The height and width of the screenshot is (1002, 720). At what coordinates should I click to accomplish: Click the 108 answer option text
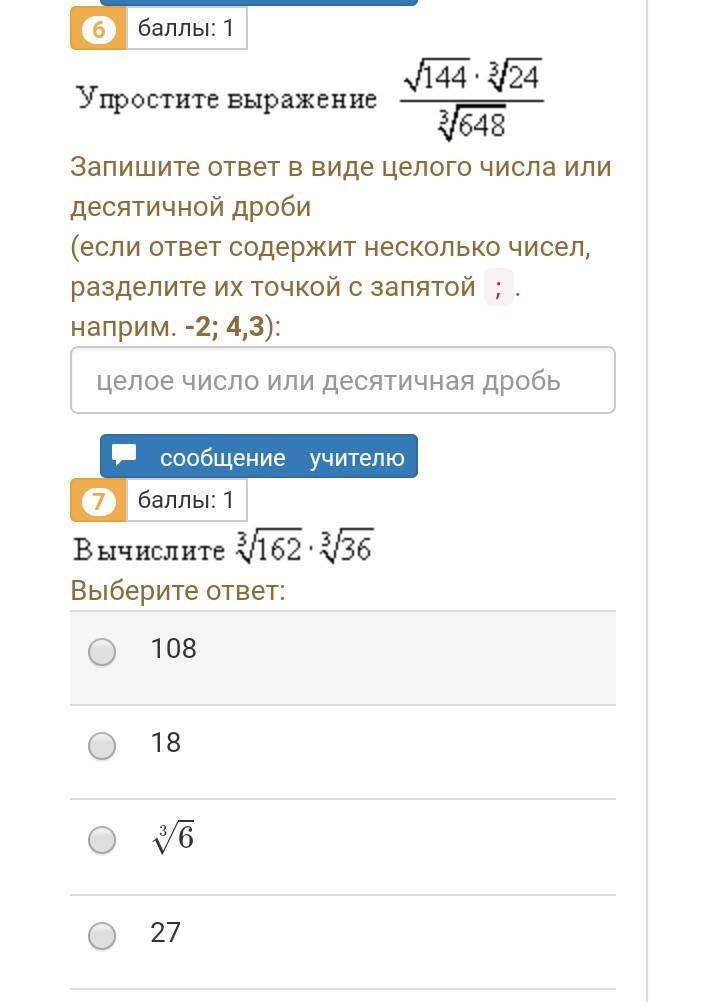click(x=174, y=649)
